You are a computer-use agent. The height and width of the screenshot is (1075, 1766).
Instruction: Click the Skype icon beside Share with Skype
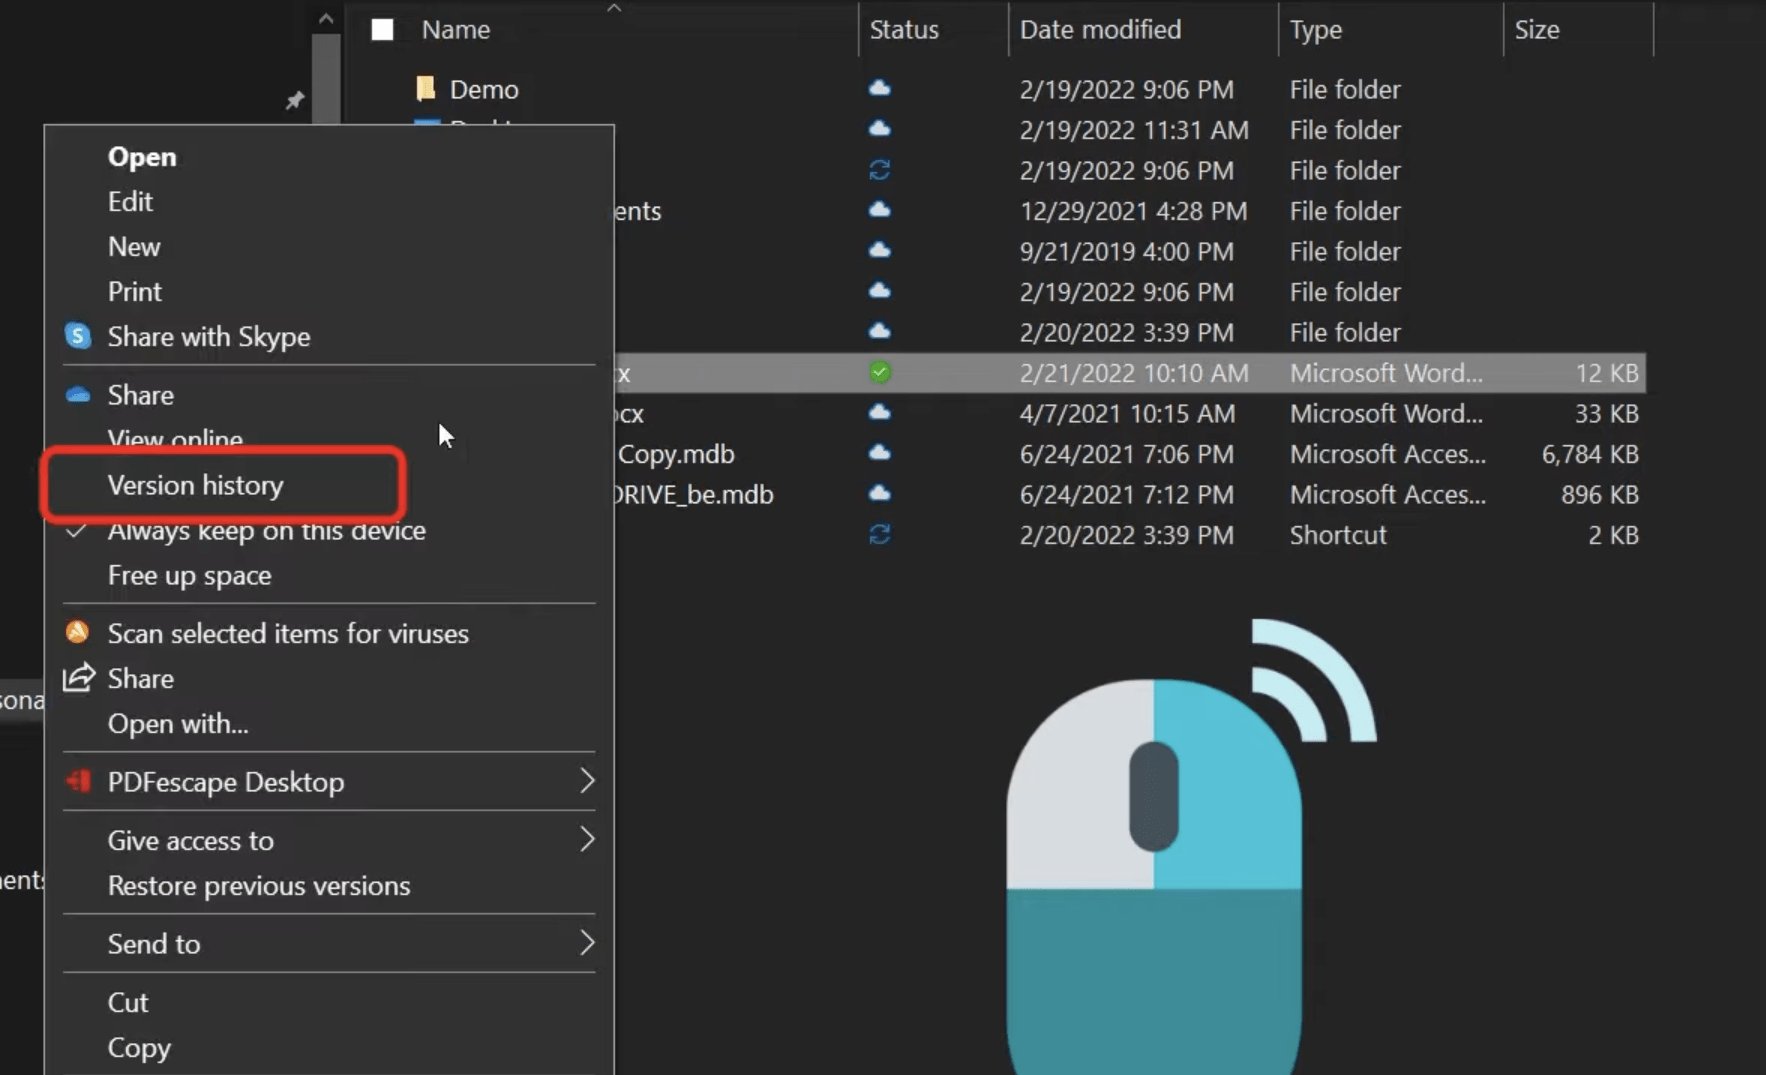click(78, 336)
